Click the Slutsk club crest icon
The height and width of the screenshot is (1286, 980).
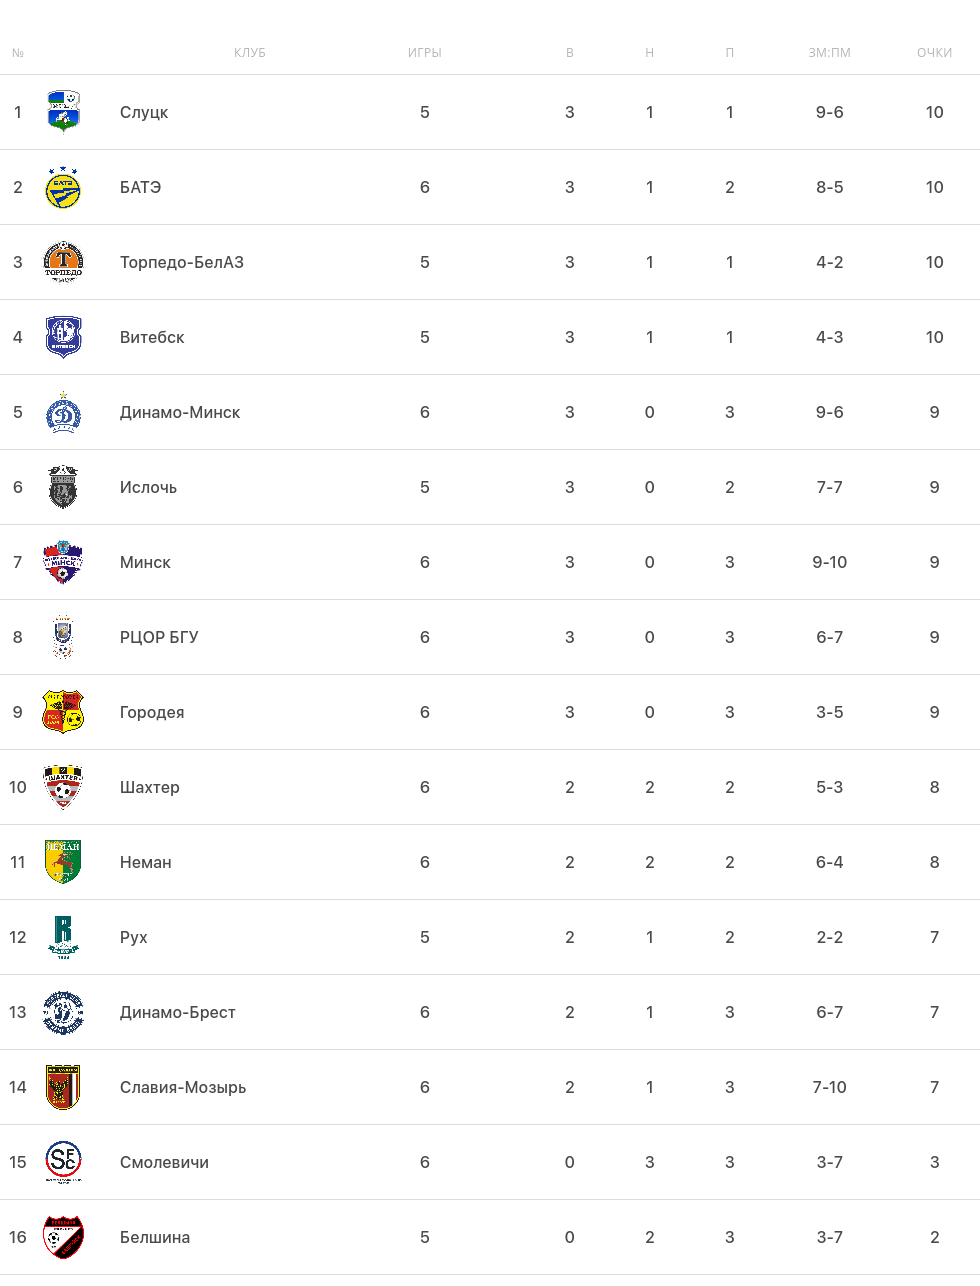(x=63, y=112)
